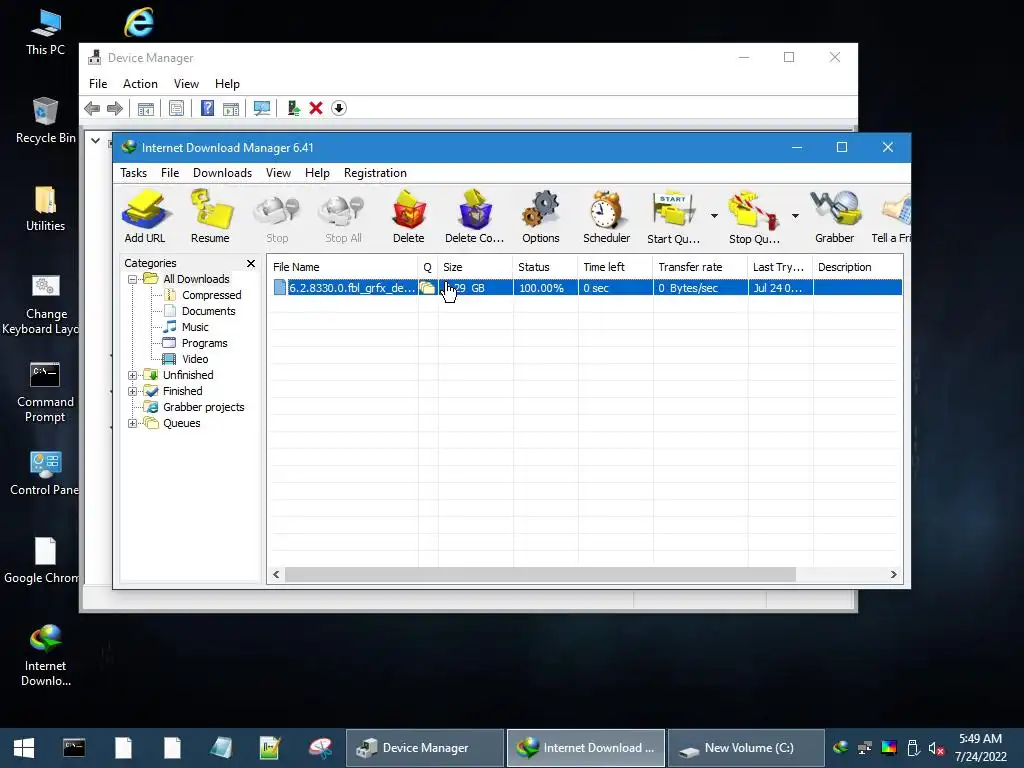Sort by Time left column header
The height and width of the screenshot is (768, 1024).
click(615, 267)
